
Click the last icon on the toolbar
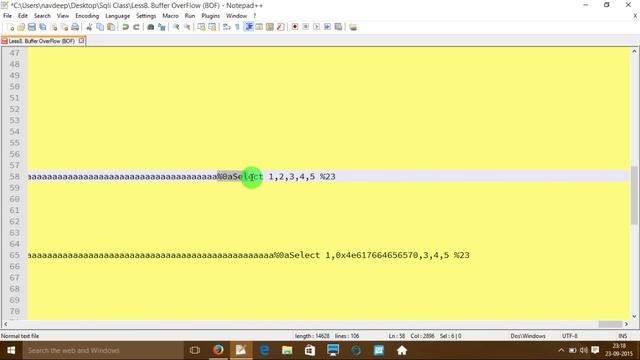click(353, 27)
